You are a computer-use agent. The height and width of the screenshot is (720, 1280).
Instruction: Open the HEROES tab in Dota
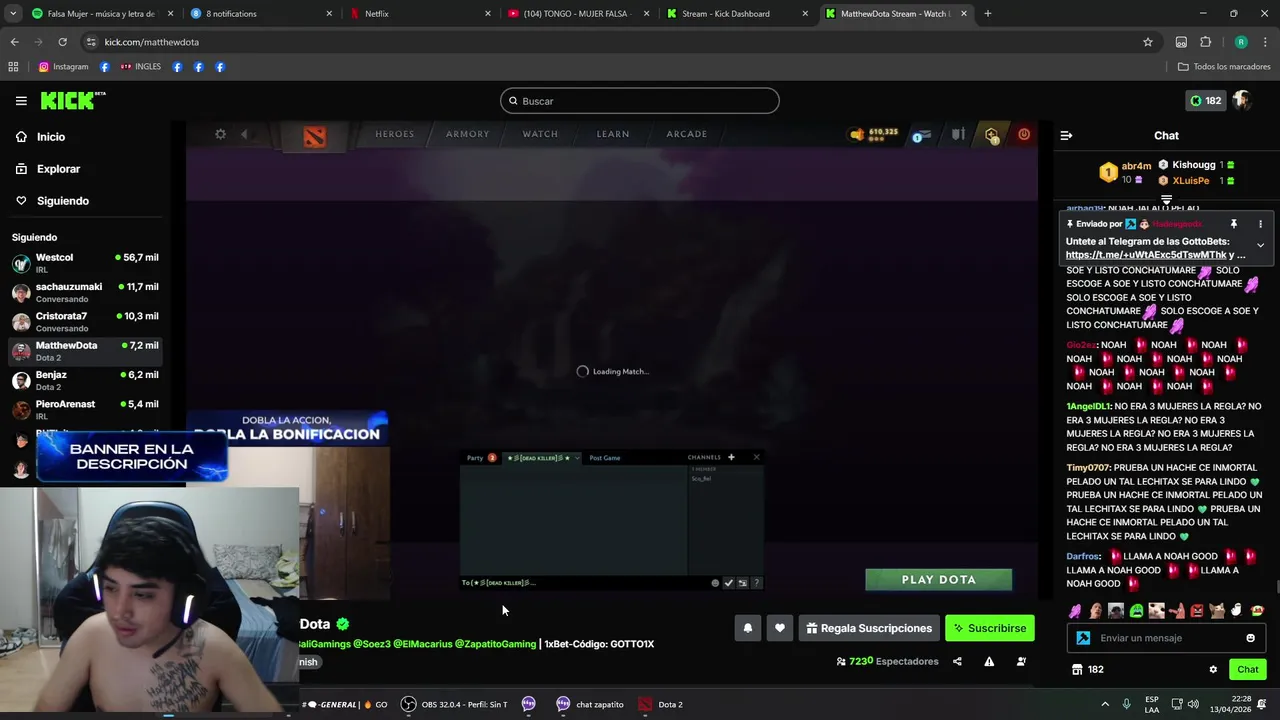pyautogui.click(x=394, y=134)
